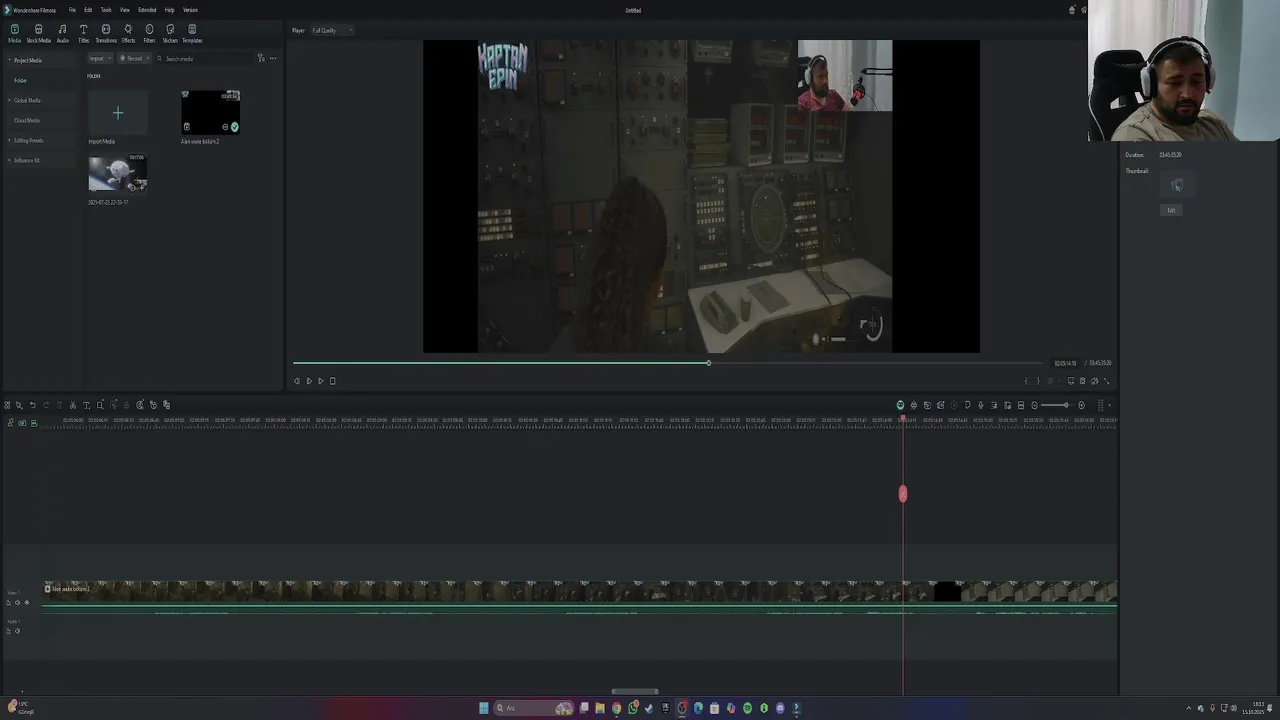
Task: Open the Transitions tab
Action: [106, 33]
